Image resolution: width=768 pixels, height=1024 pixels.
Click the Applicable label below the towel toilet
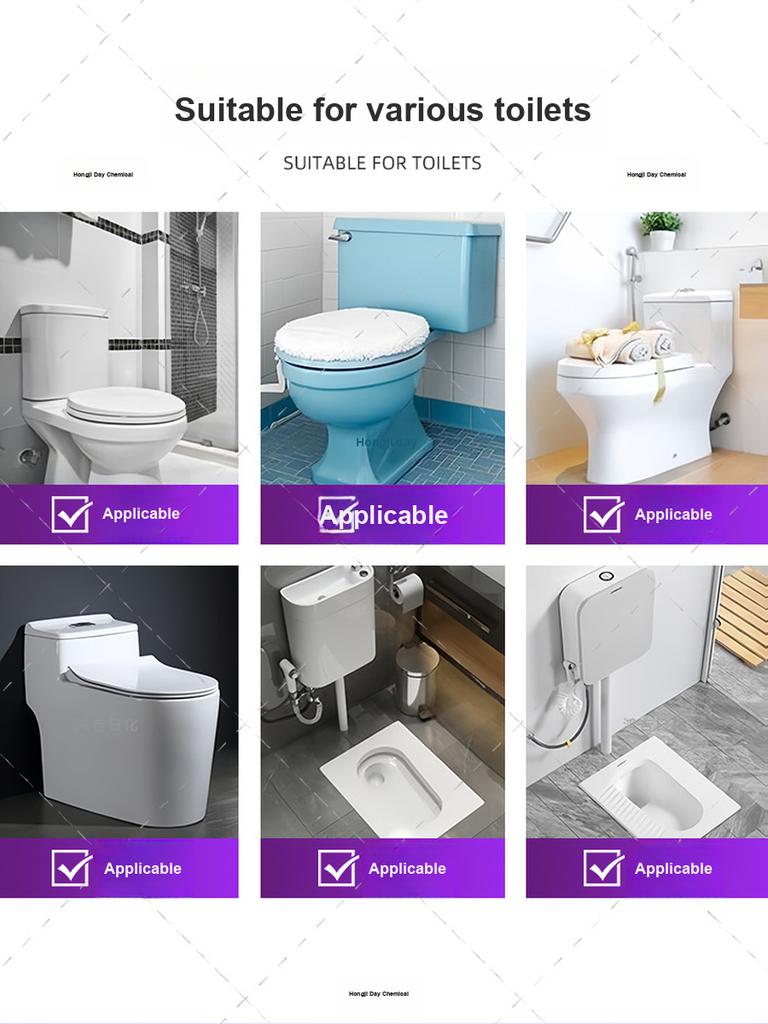click(673, 515)
